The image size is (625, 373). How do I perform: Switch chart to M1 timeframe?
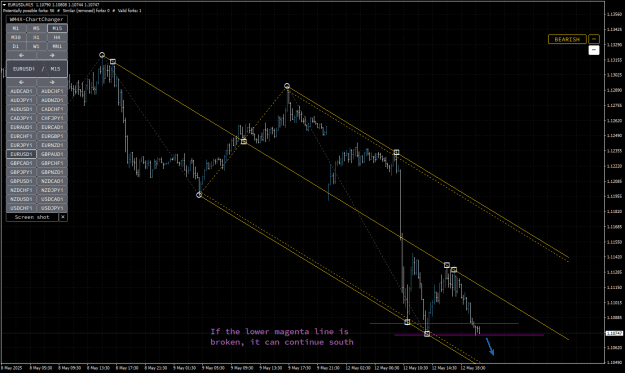pos(16,28)
